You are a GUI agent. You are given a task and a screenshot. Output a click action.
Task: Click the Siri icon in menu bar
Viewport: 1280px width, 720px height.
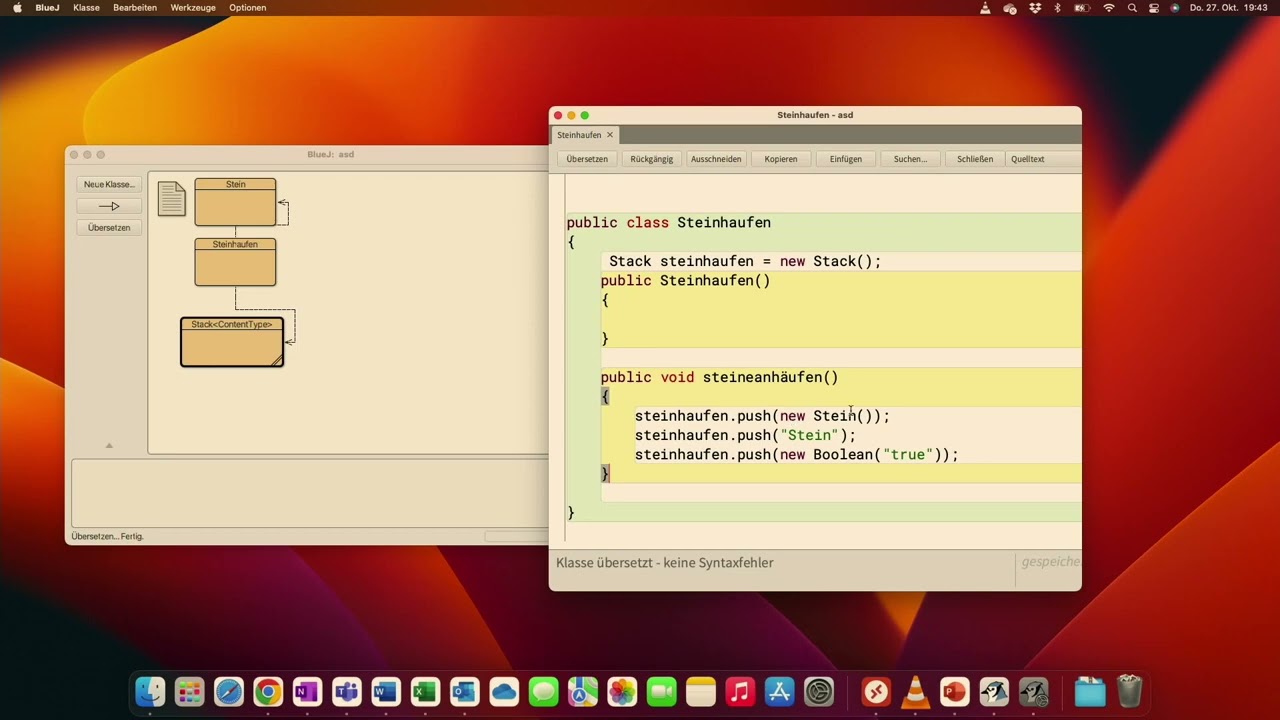1175,8
